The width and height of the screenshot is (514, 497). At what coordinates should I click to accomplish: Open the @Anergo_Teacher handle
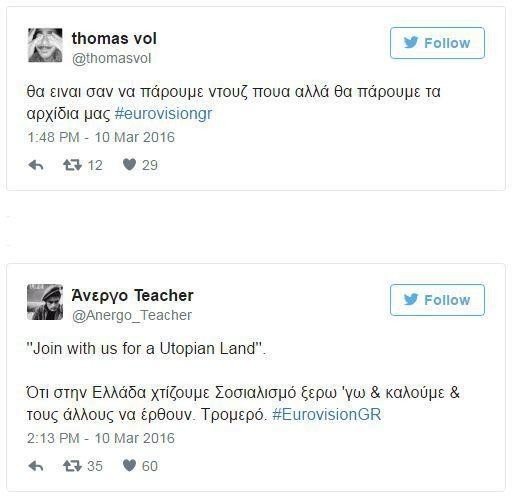(132, 315)
